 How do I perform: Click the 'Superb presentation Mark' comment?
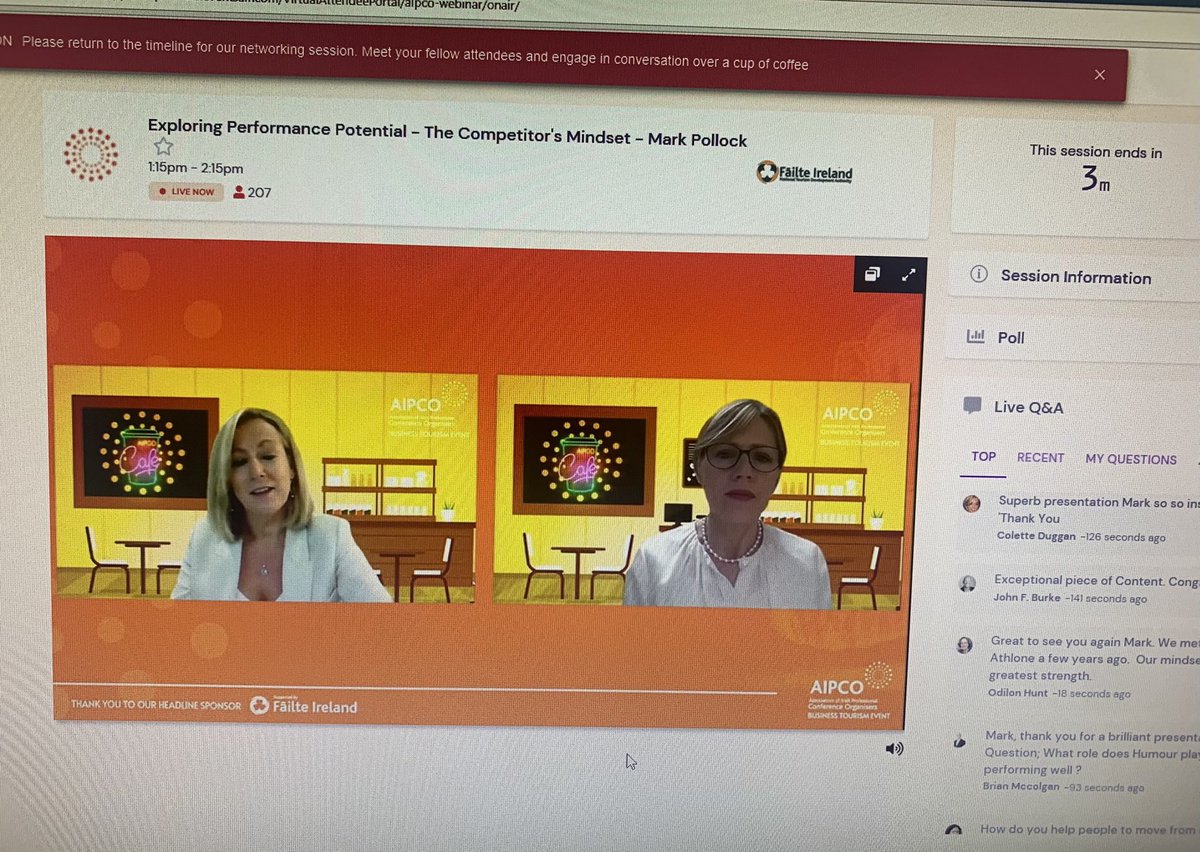point(1098,509)
